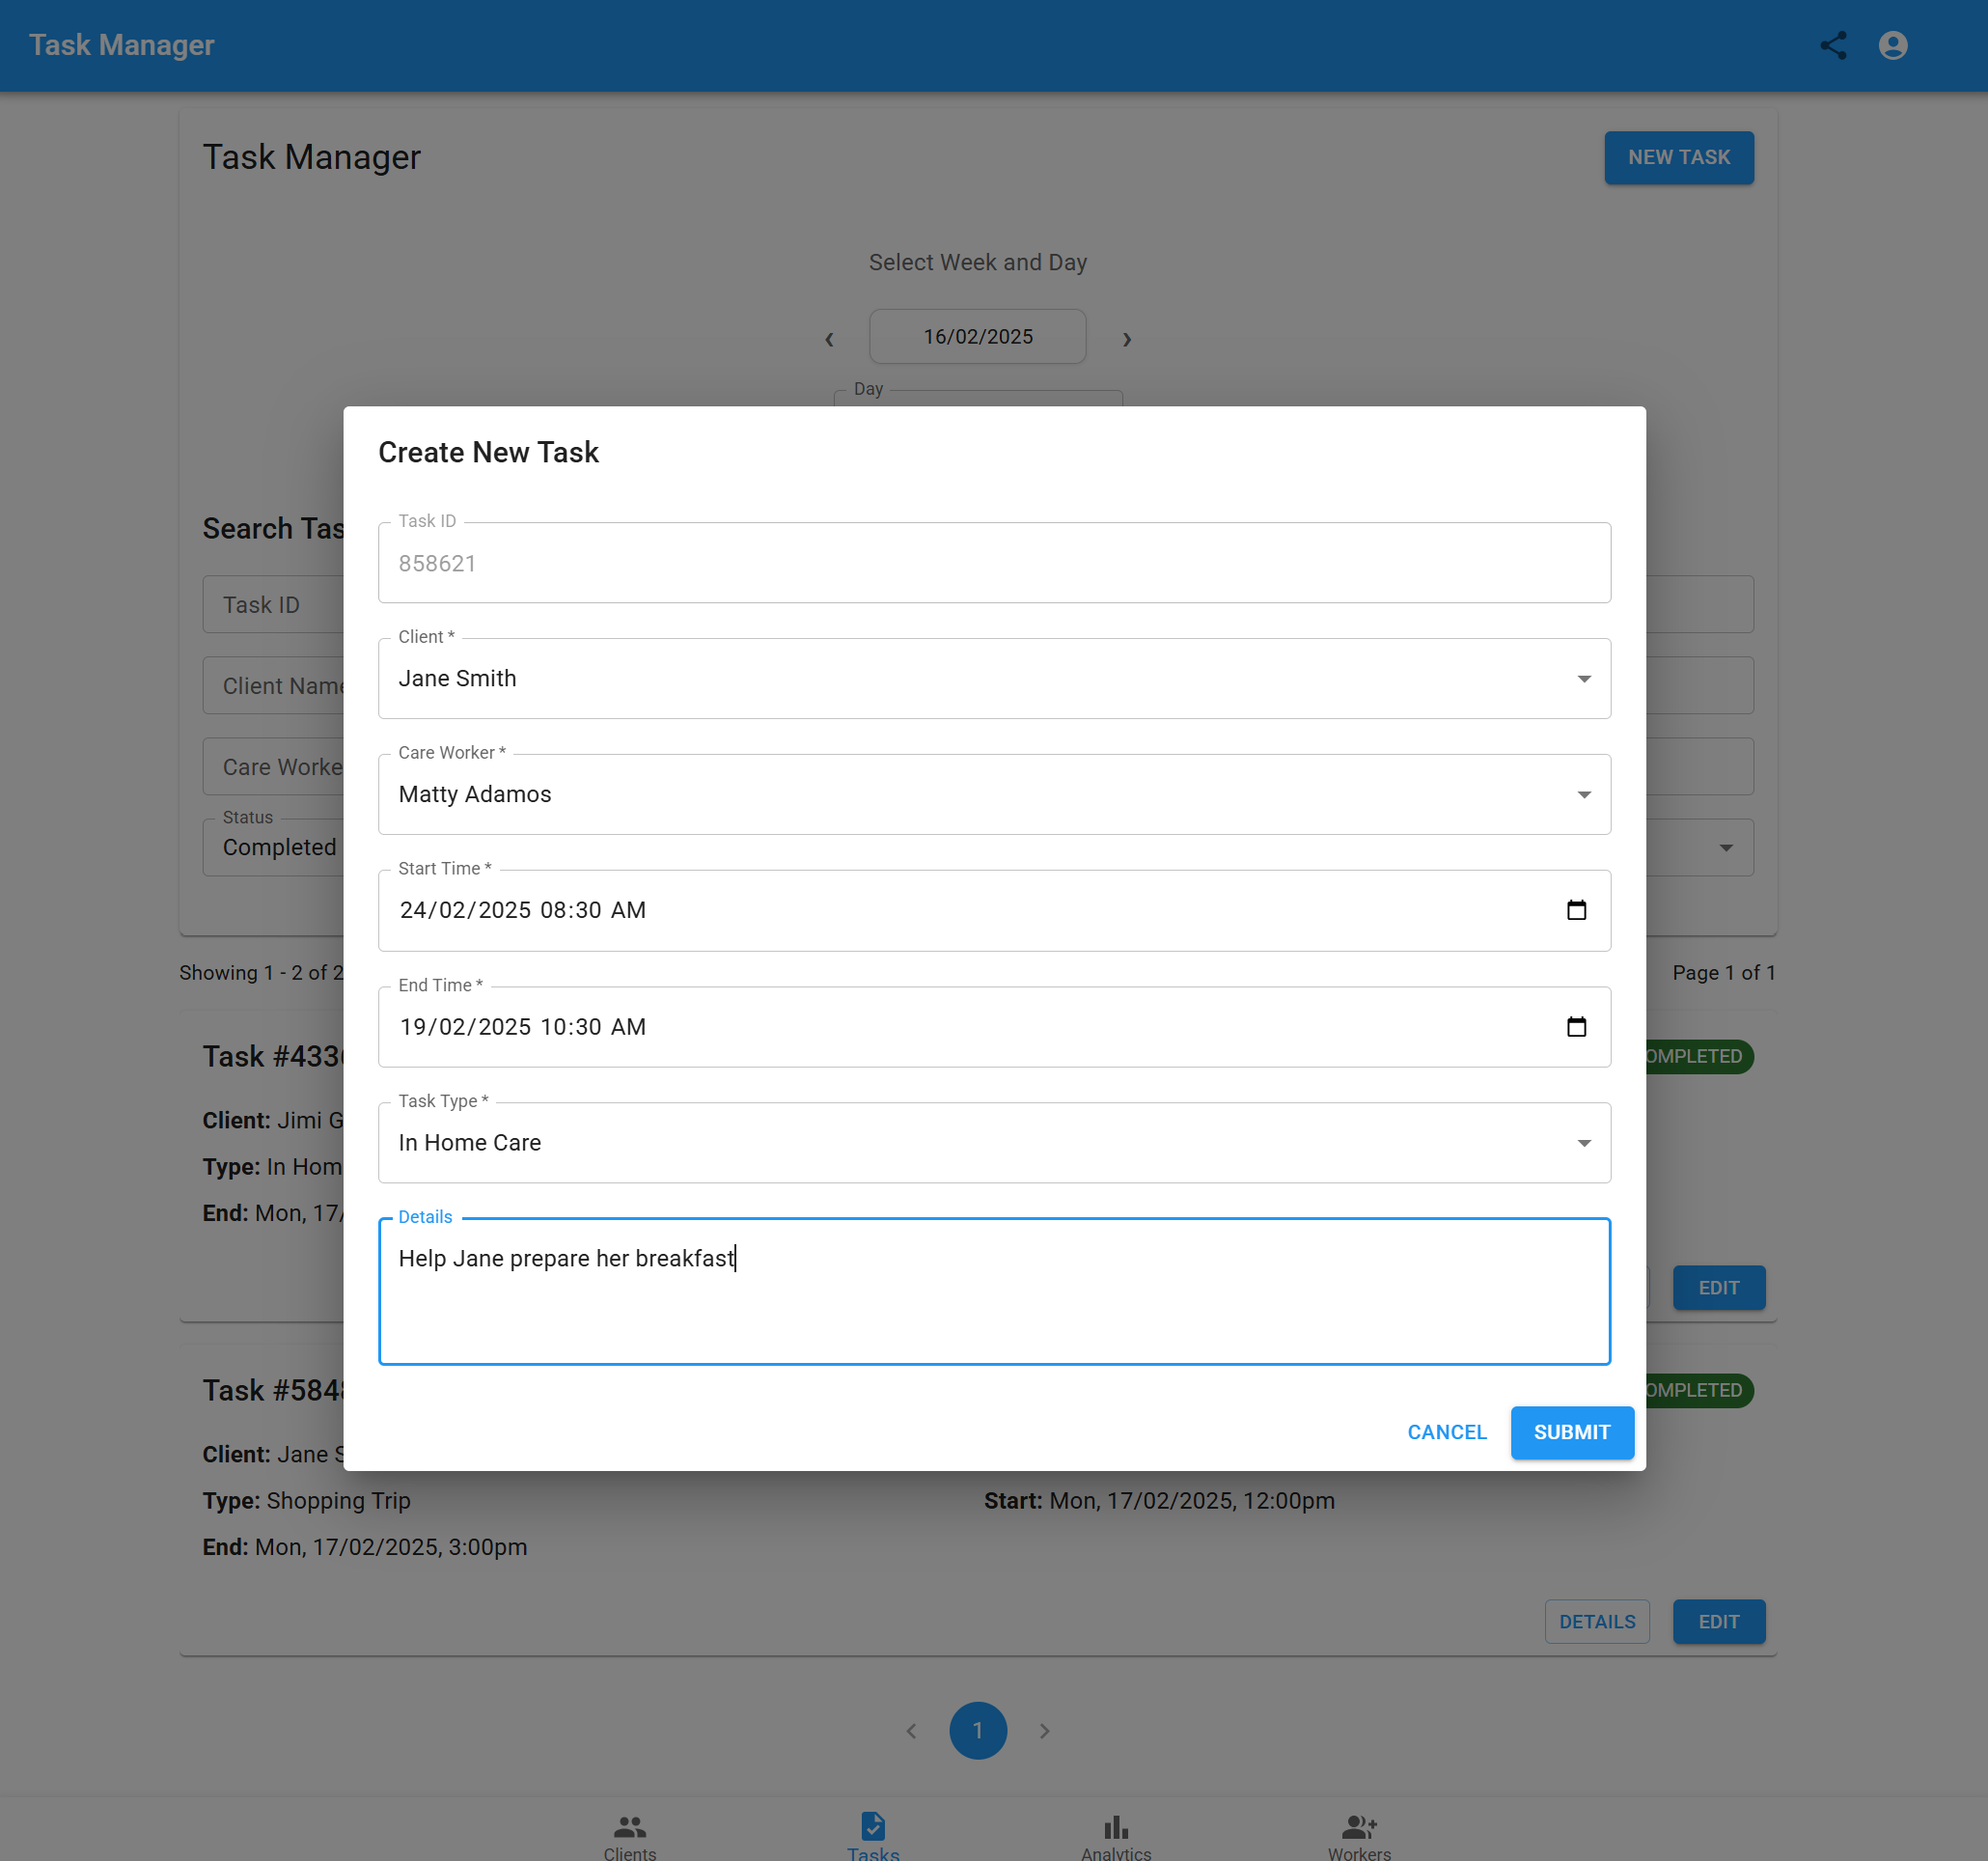This screenshot has width=1988, height=1861.
Task: Click the share icon in the header
Action: click(x=1832, y=45)
